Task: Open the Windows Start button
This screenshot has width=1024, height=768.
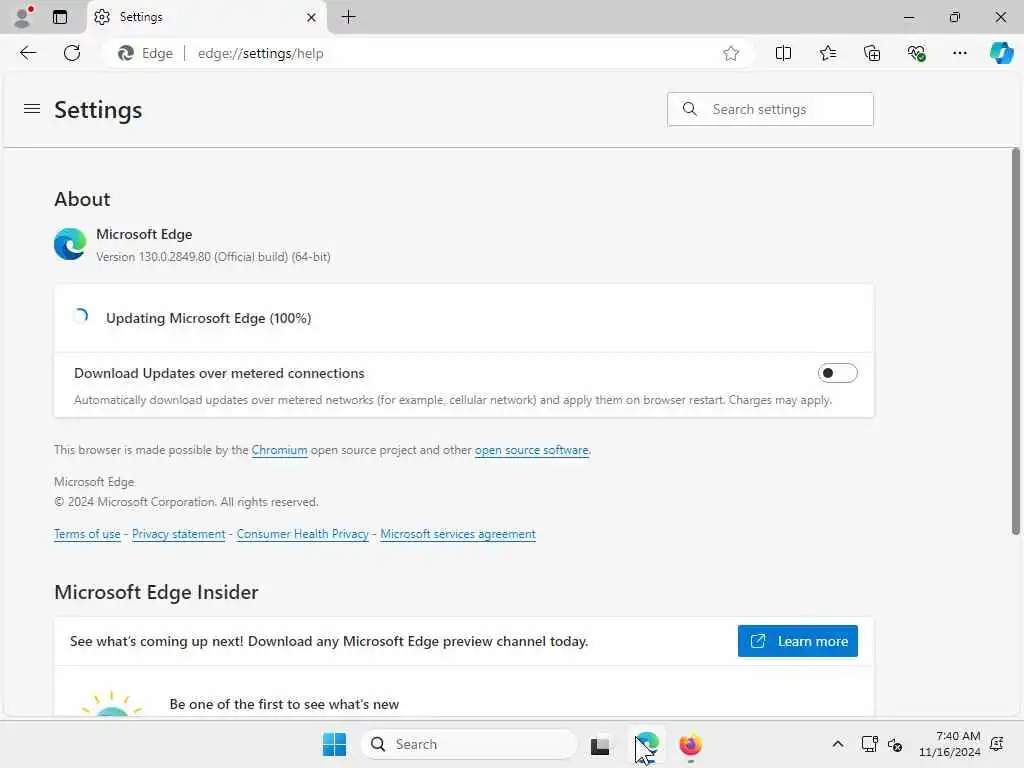Action: (334, 744)
